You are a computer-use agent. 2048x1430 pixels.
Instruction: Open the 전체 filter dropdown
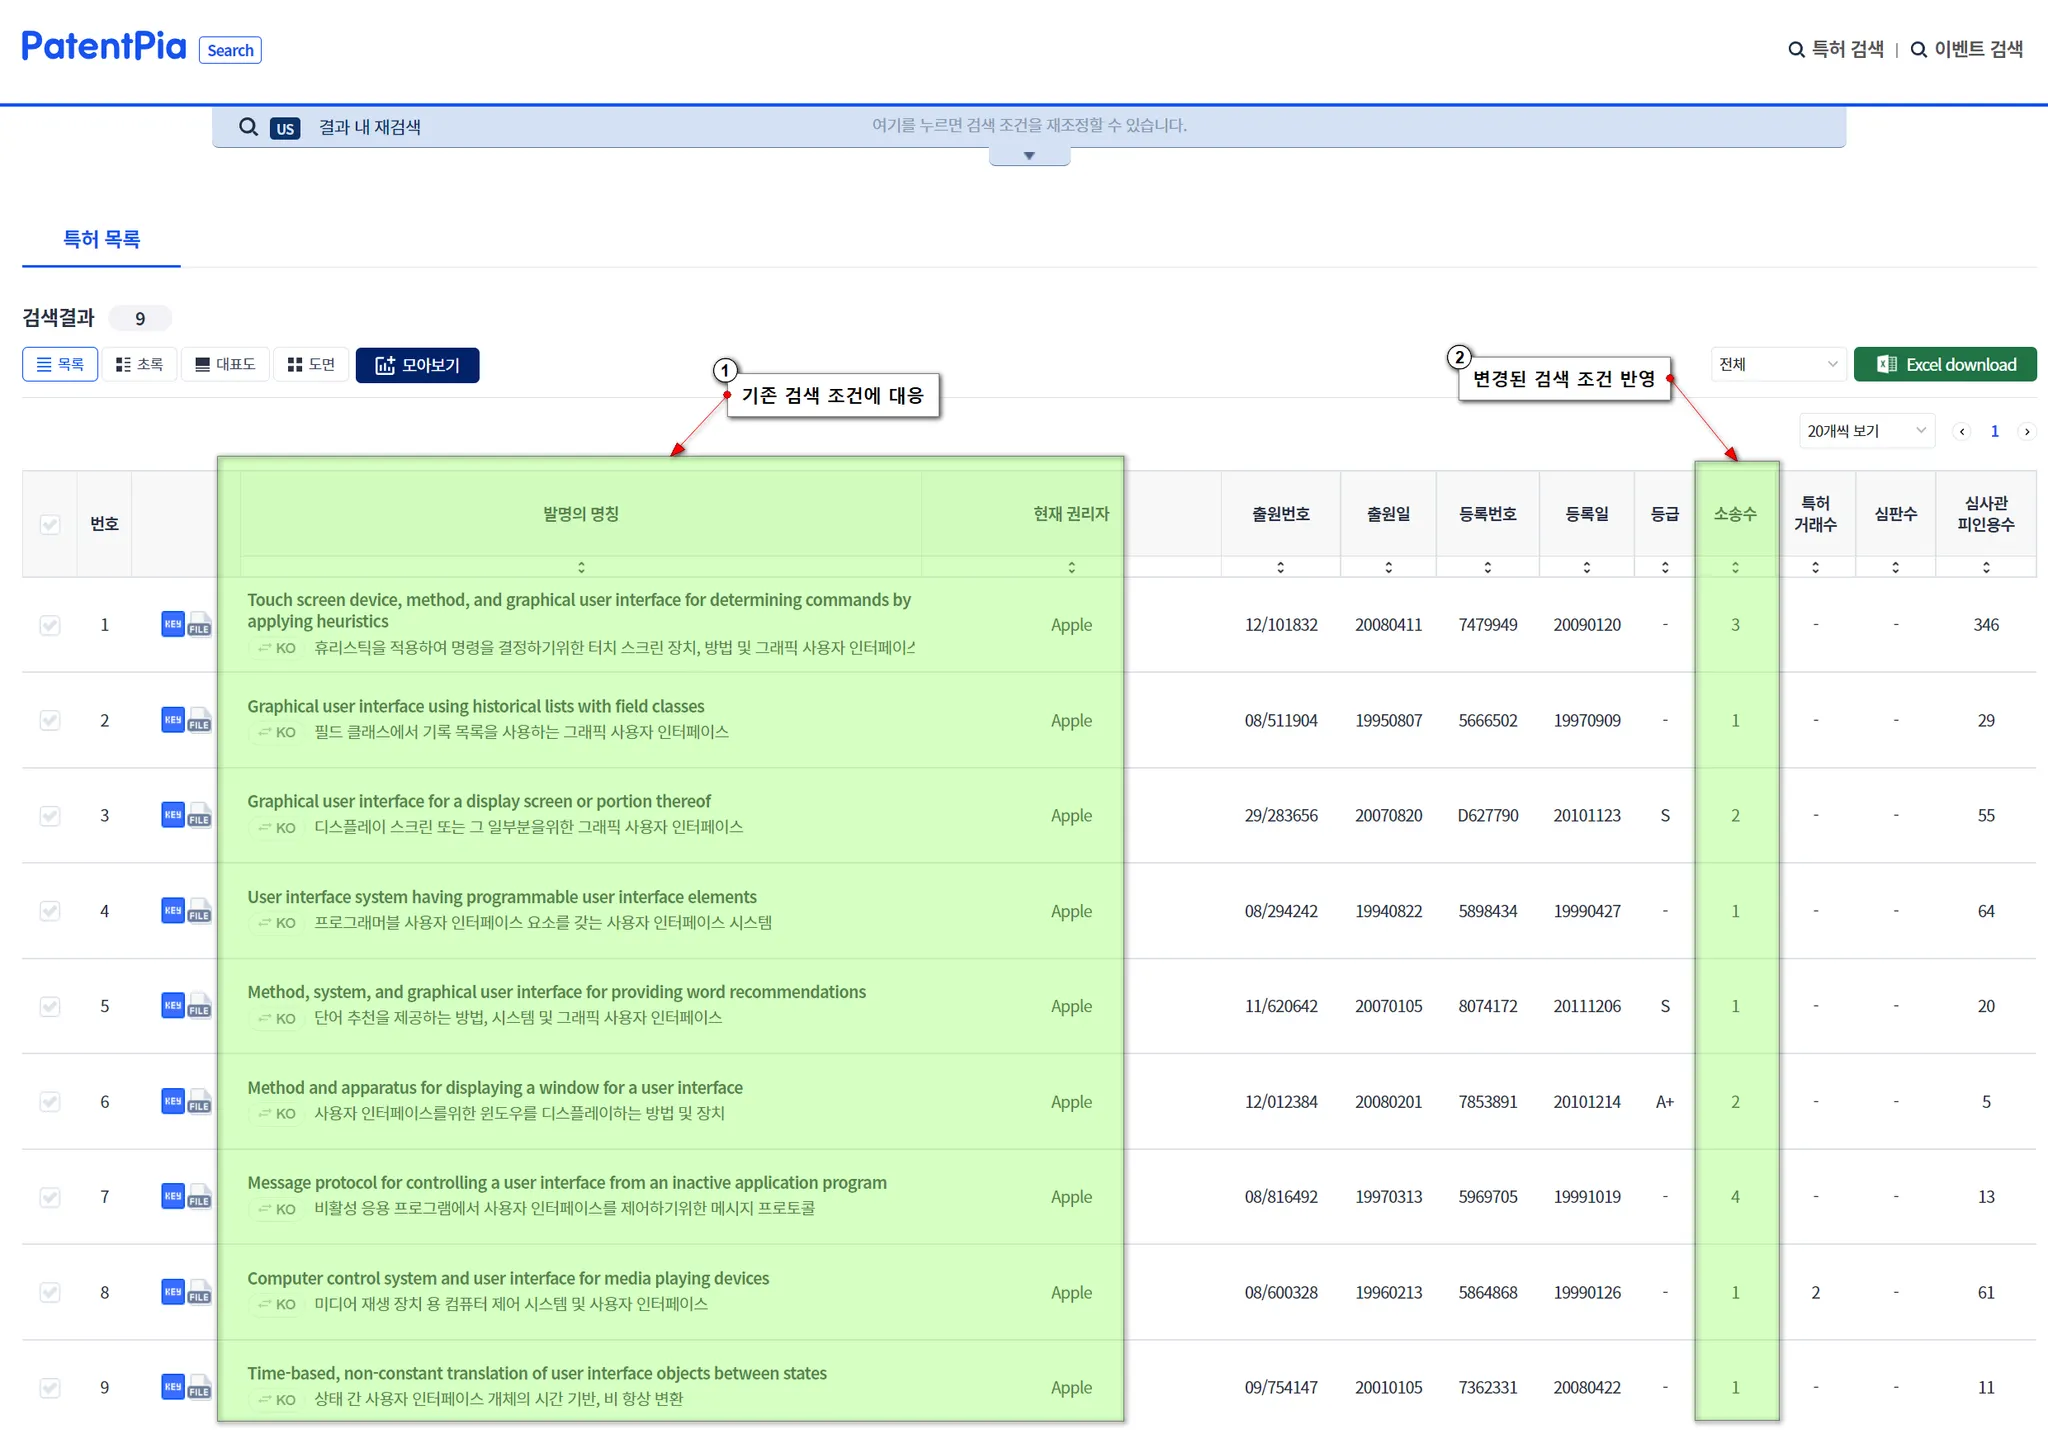point(1777,365)
